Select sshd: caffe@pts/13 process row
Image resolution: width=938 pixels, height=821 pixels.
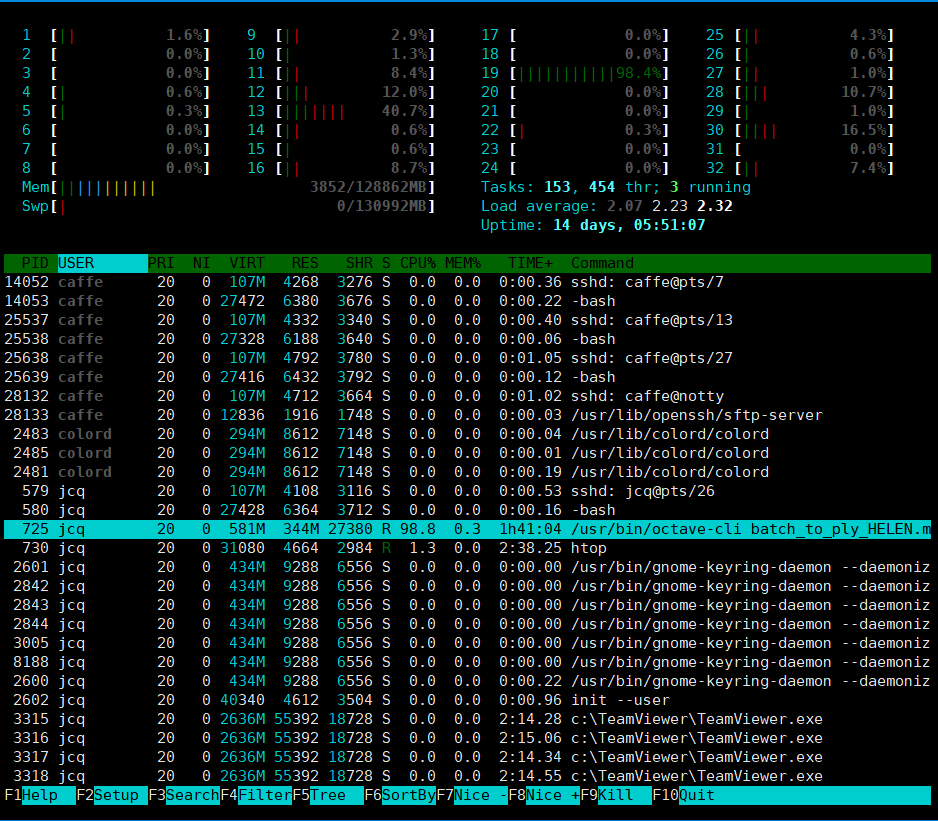467,320
